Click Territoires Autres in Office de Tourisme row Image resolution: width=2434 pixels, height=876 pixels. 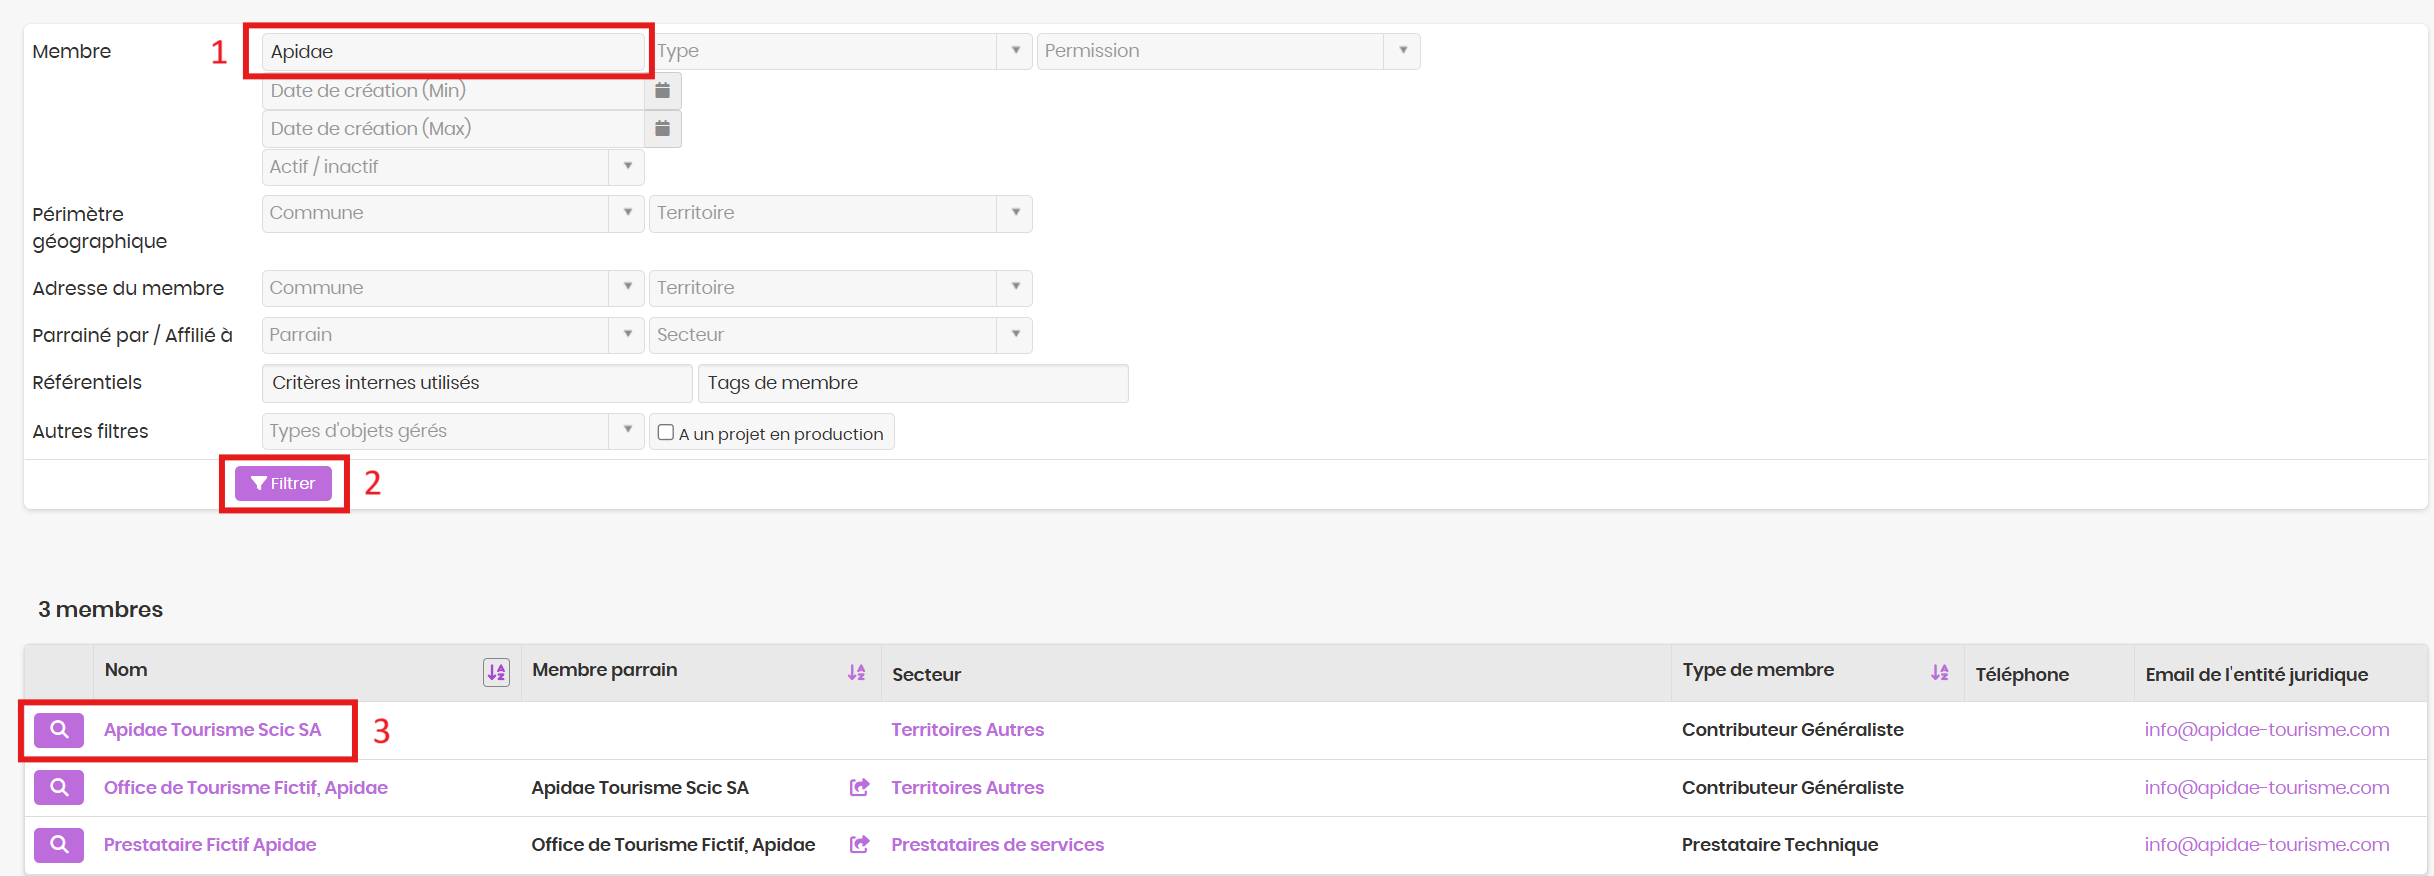click(x=967, y=788)
